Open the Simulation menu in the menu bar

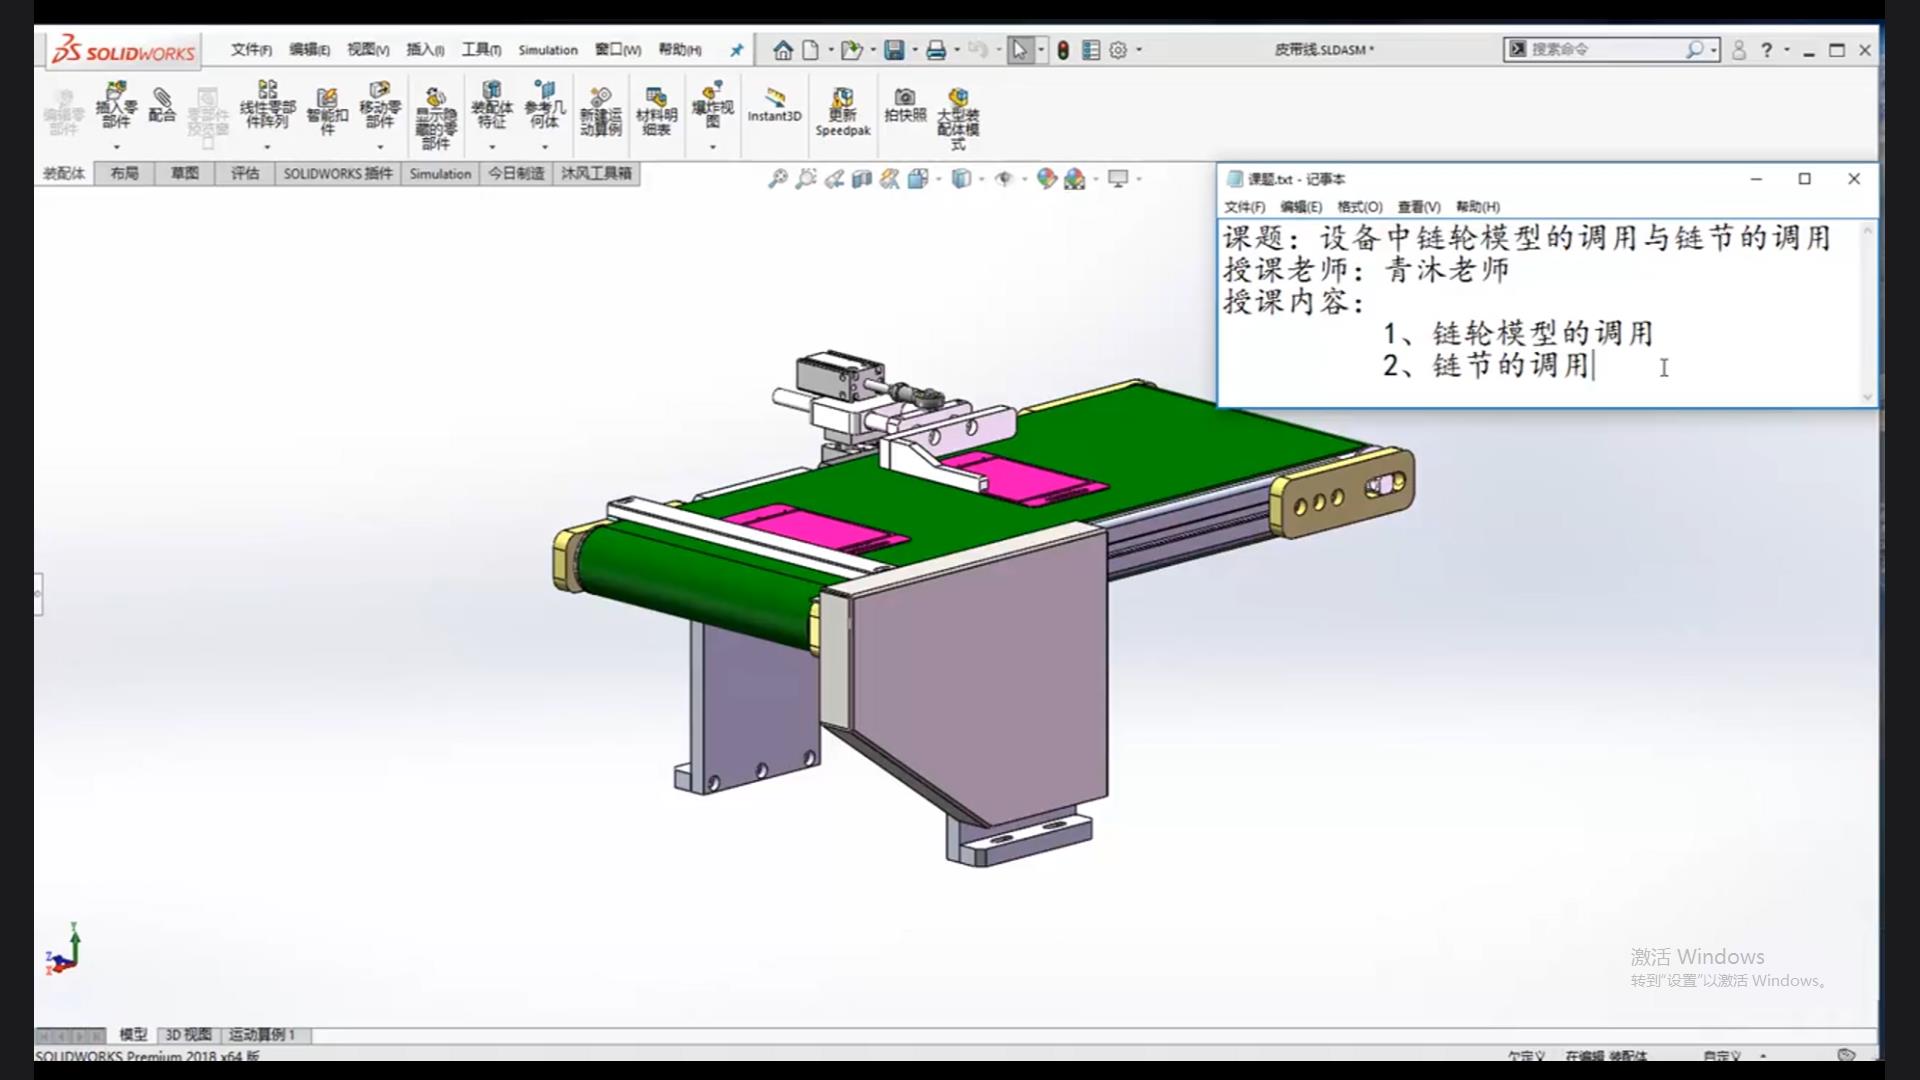click(548, 50)
